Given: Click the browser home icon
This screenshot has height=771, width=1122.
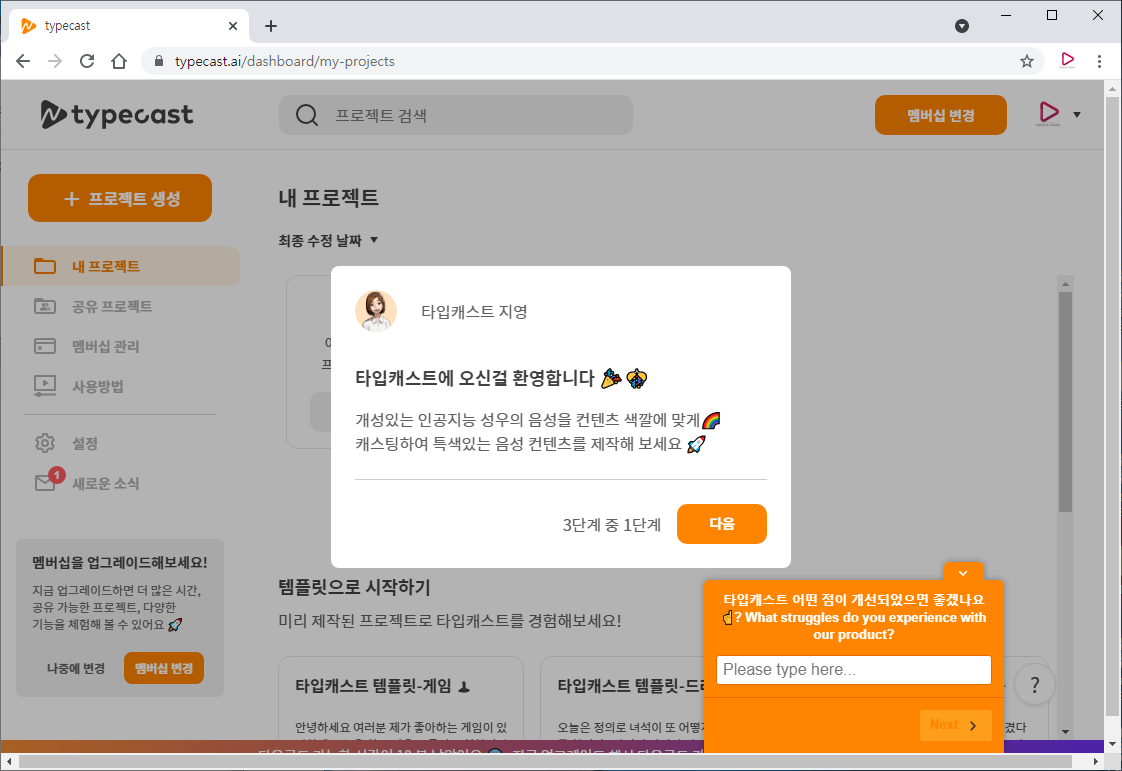Looking at the screenshot, I should coord(119,62).
